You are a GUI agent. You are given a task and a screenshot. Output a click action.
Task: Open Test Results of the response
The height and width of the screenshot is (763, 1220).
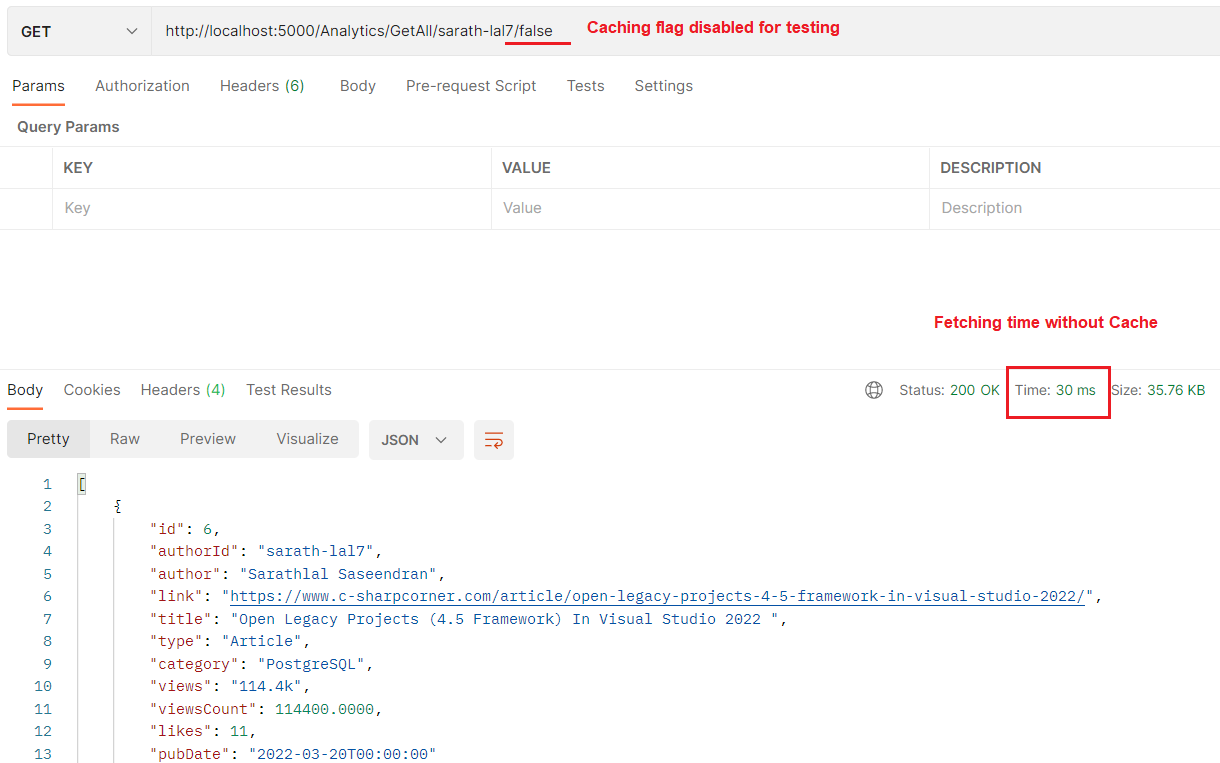289,390
